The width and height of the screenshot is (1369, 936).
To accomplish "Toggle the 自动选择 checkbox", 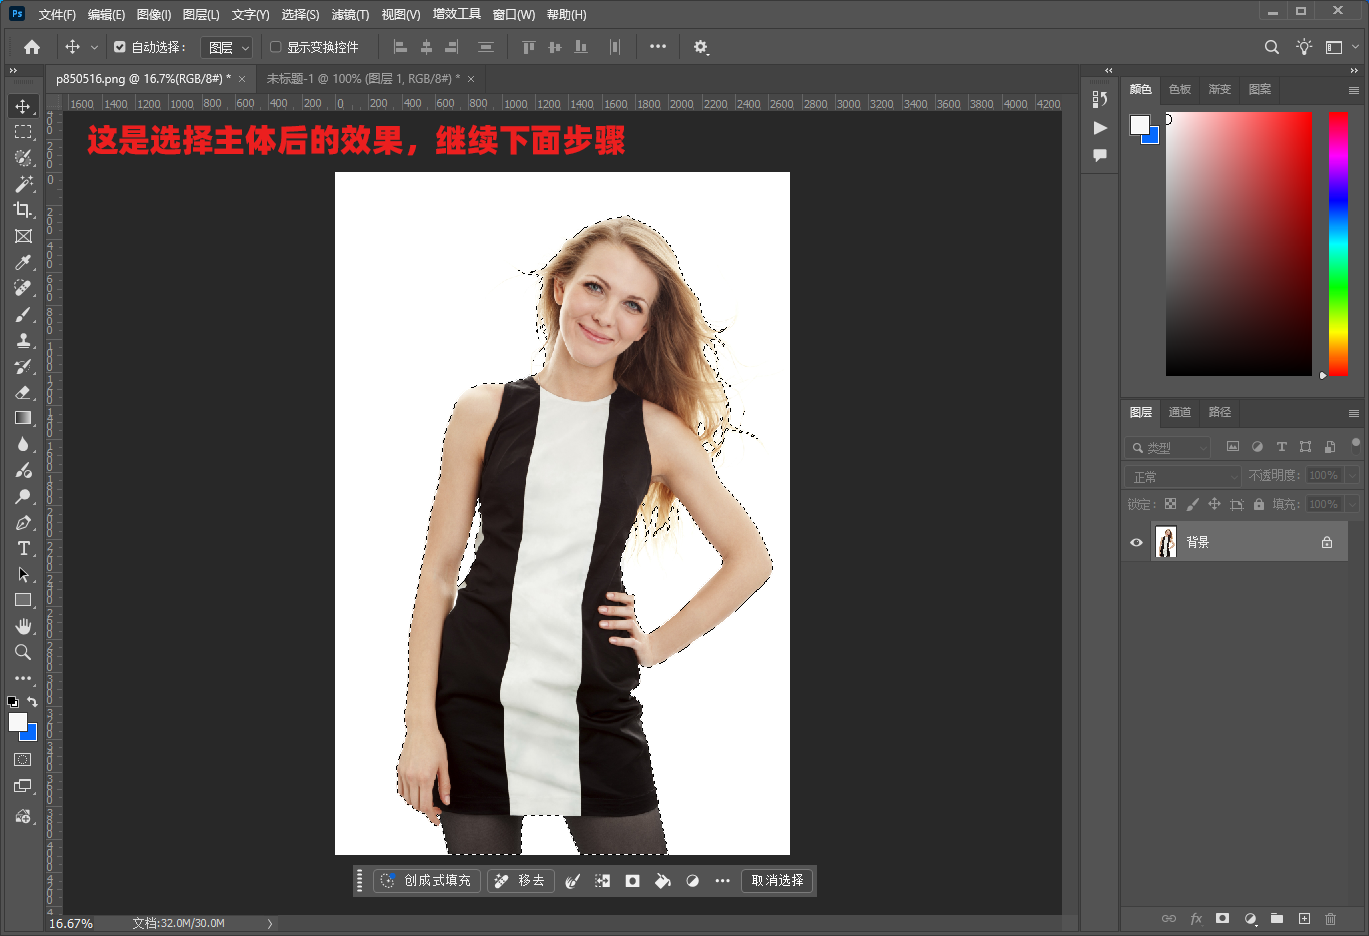I will (120, 47).
